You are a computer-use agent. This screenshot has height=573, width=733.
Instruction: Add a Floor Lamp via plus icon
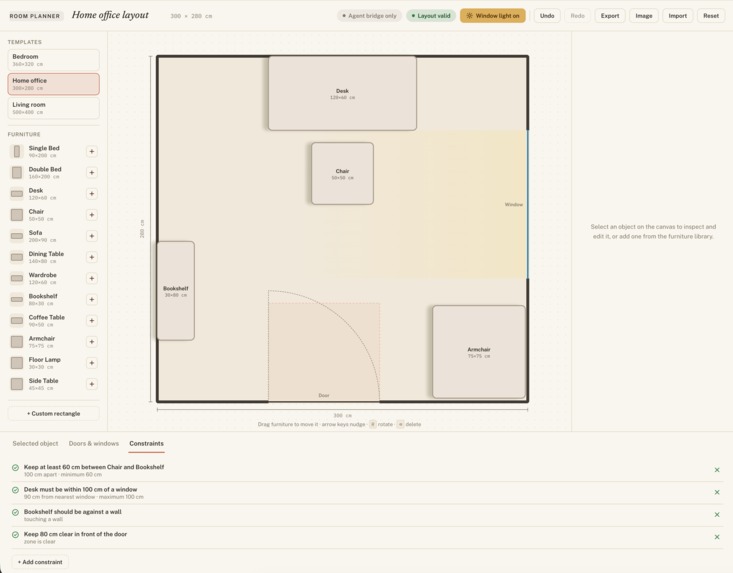pyautogui.click(x=92, y=363)
